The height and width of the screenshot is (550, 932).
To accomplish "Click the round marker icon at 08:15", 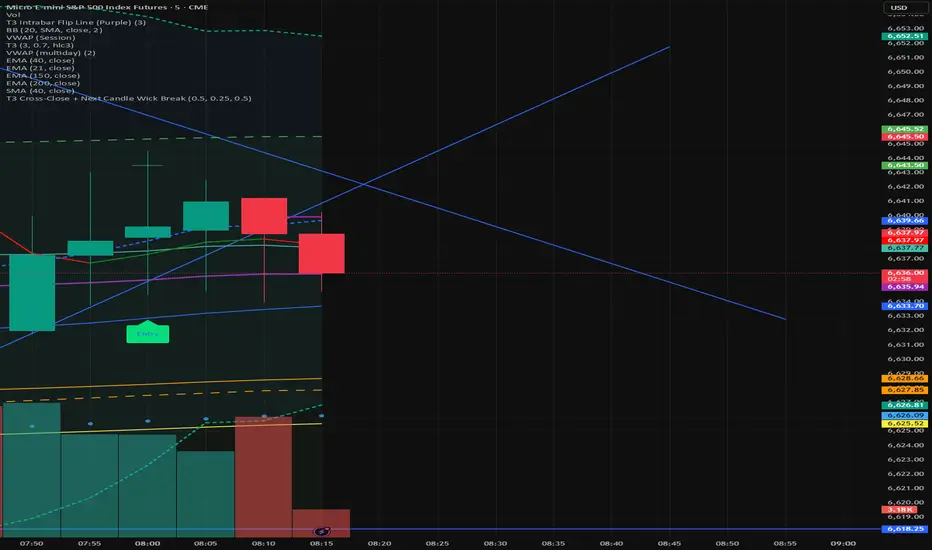I will pos(322,531).
